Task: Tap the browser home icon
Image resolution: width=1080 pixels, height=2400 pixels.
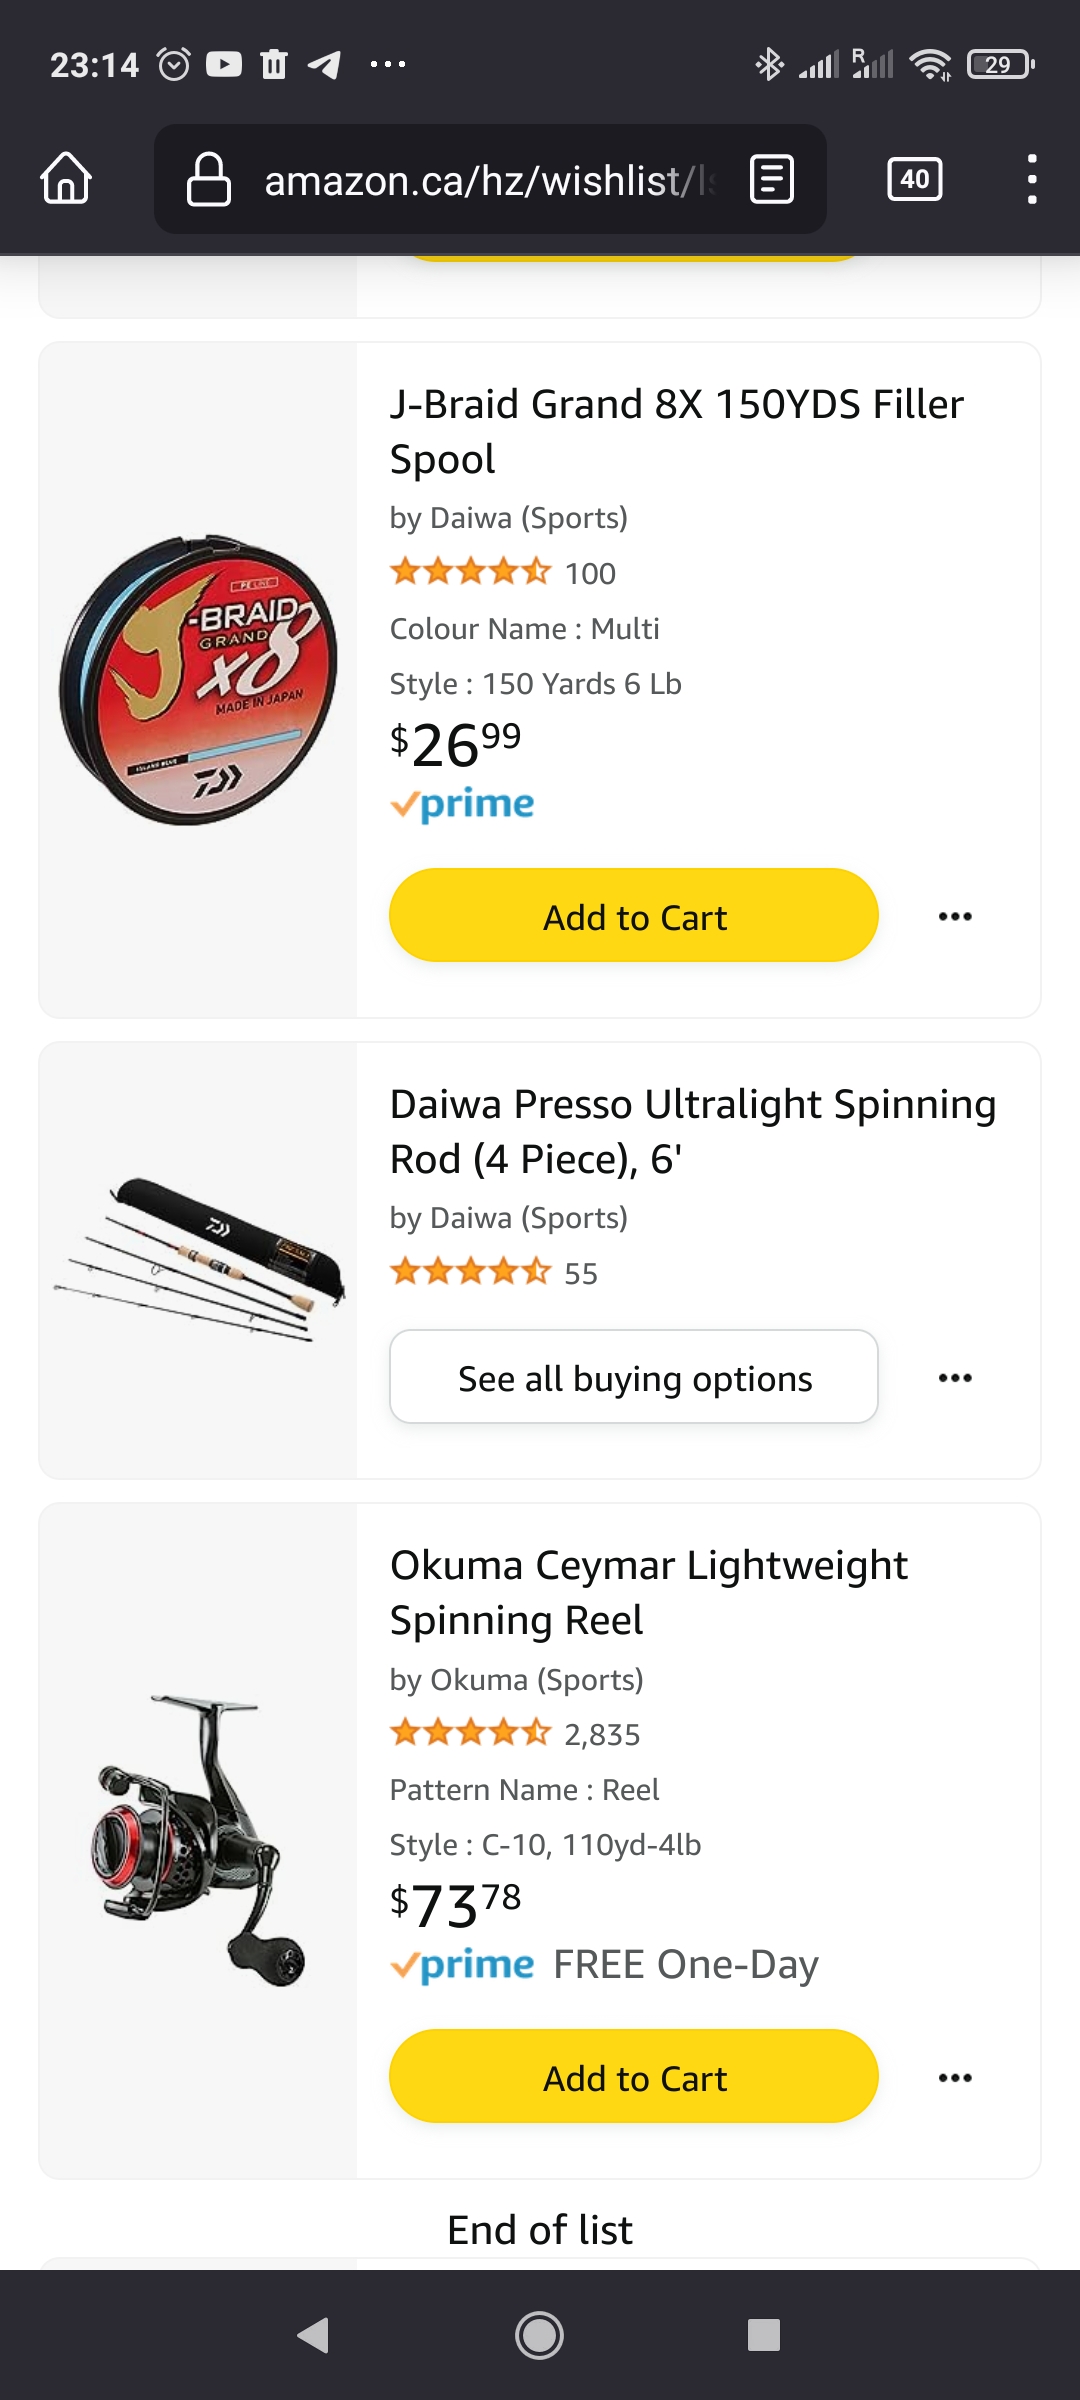Action: (66, 179)
